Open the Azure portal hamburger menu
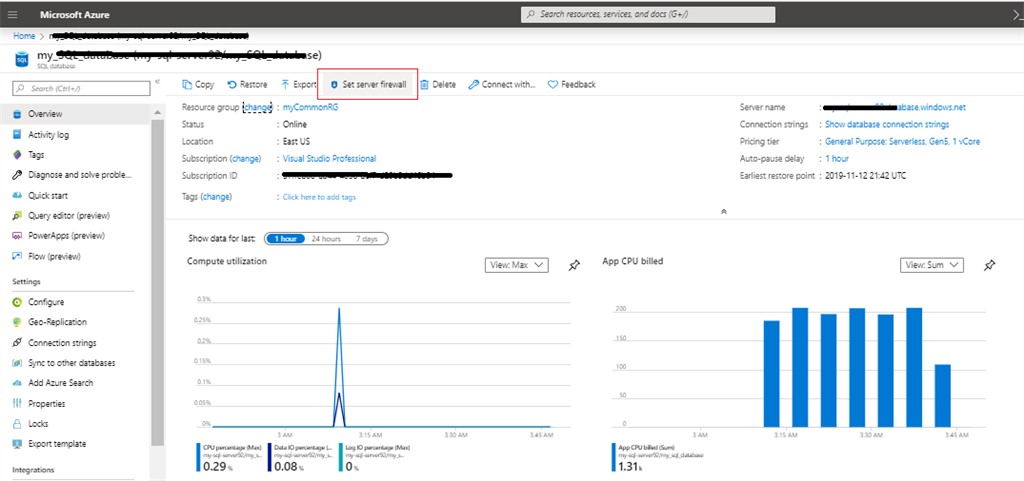 tap(12, 14)
